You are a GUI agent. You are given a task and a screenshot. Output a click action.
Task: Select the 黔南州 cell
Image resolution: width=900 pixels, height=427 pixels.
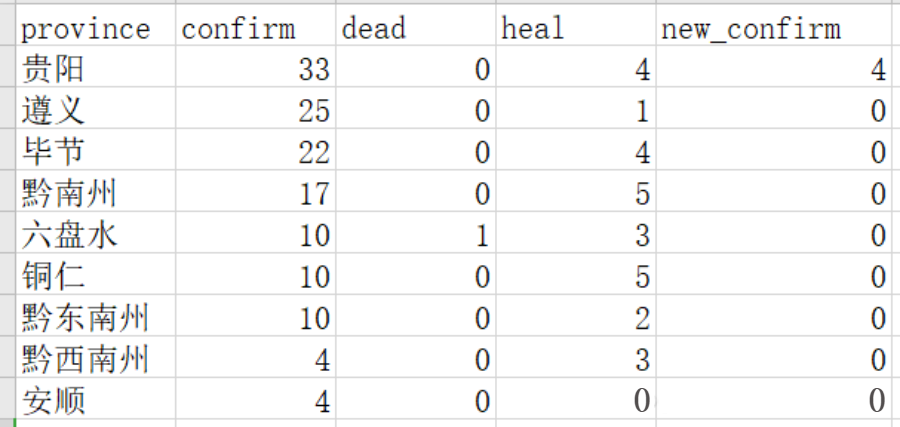point(96,193)
